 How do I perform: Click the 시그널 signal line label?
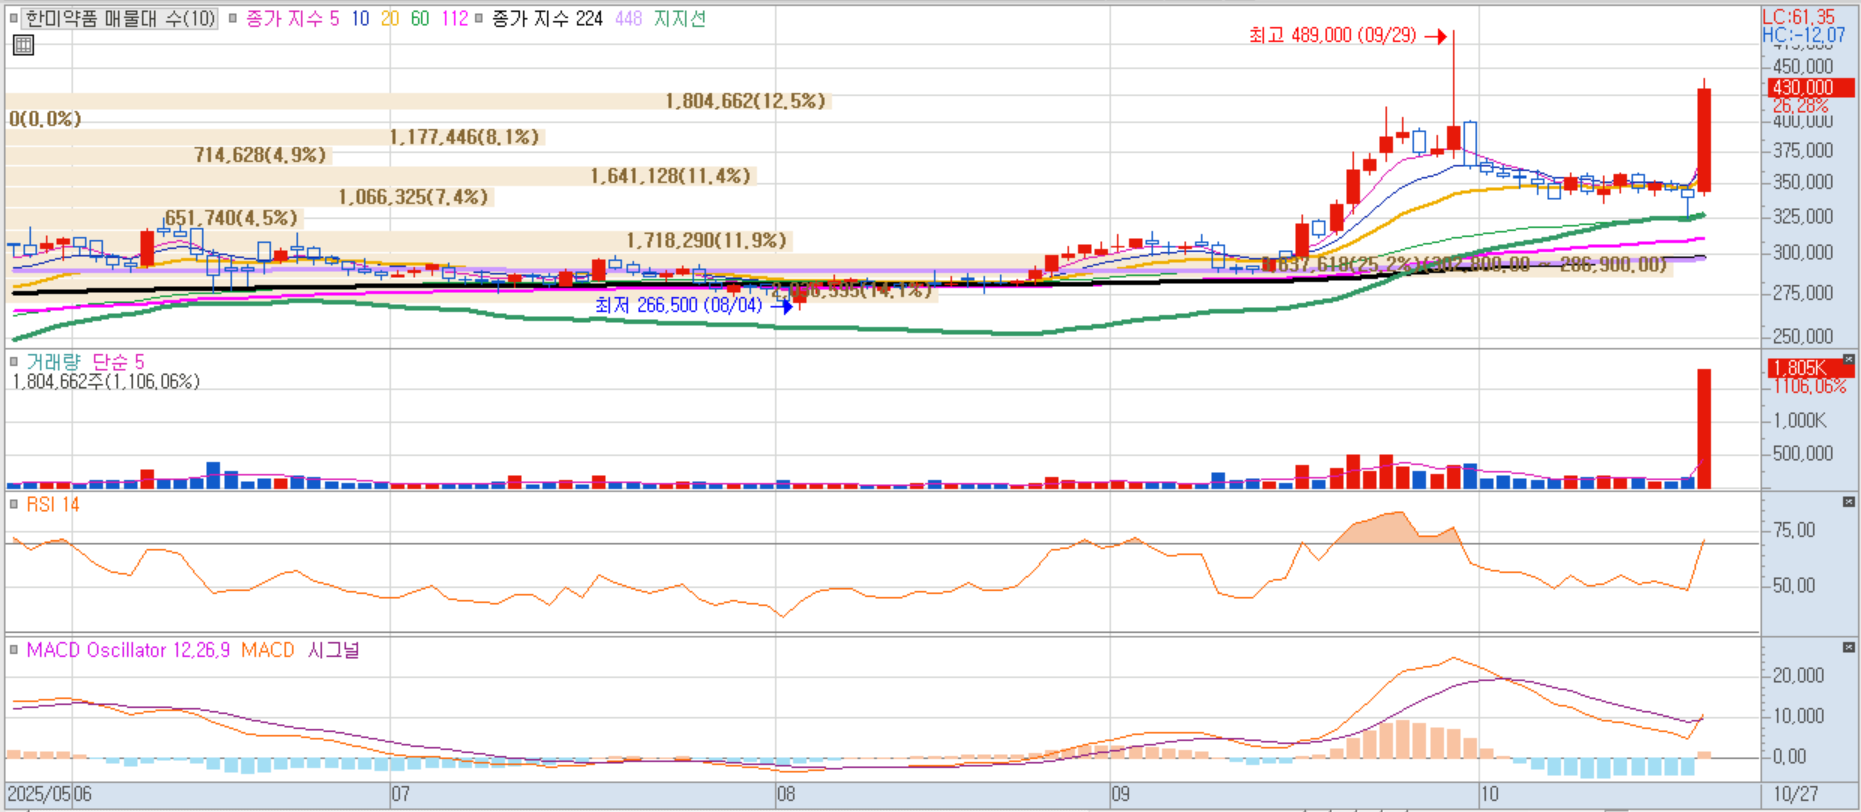coord(334,650)
